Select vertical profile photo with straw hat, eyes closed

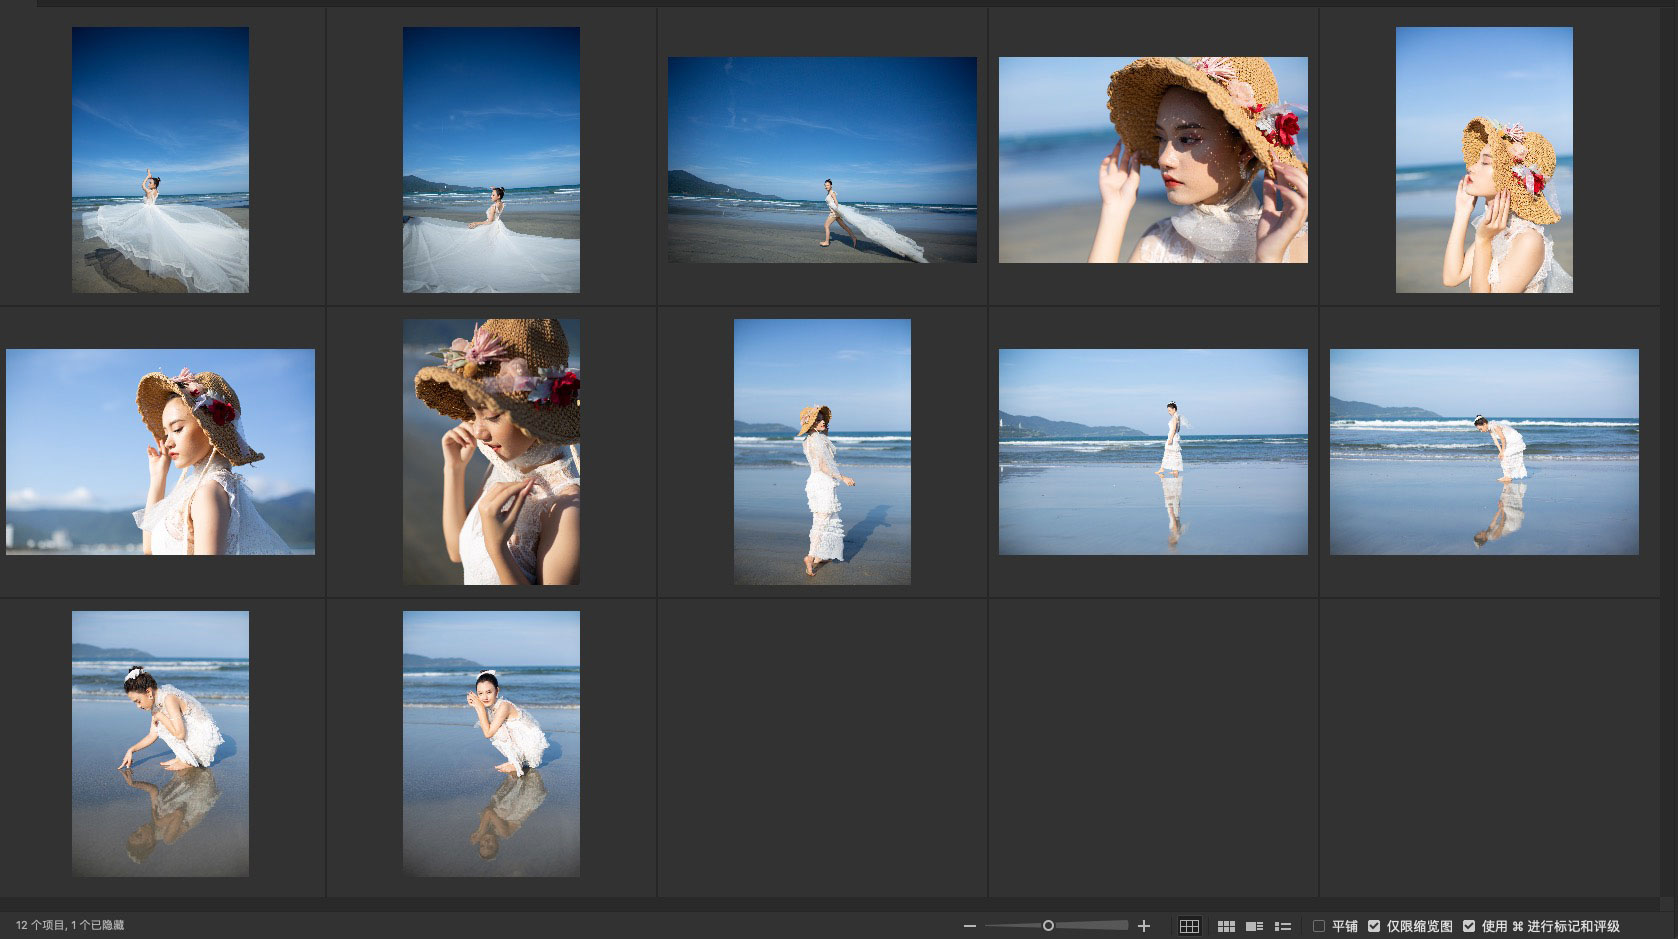pyautogui.click(x=1484, y=160)
